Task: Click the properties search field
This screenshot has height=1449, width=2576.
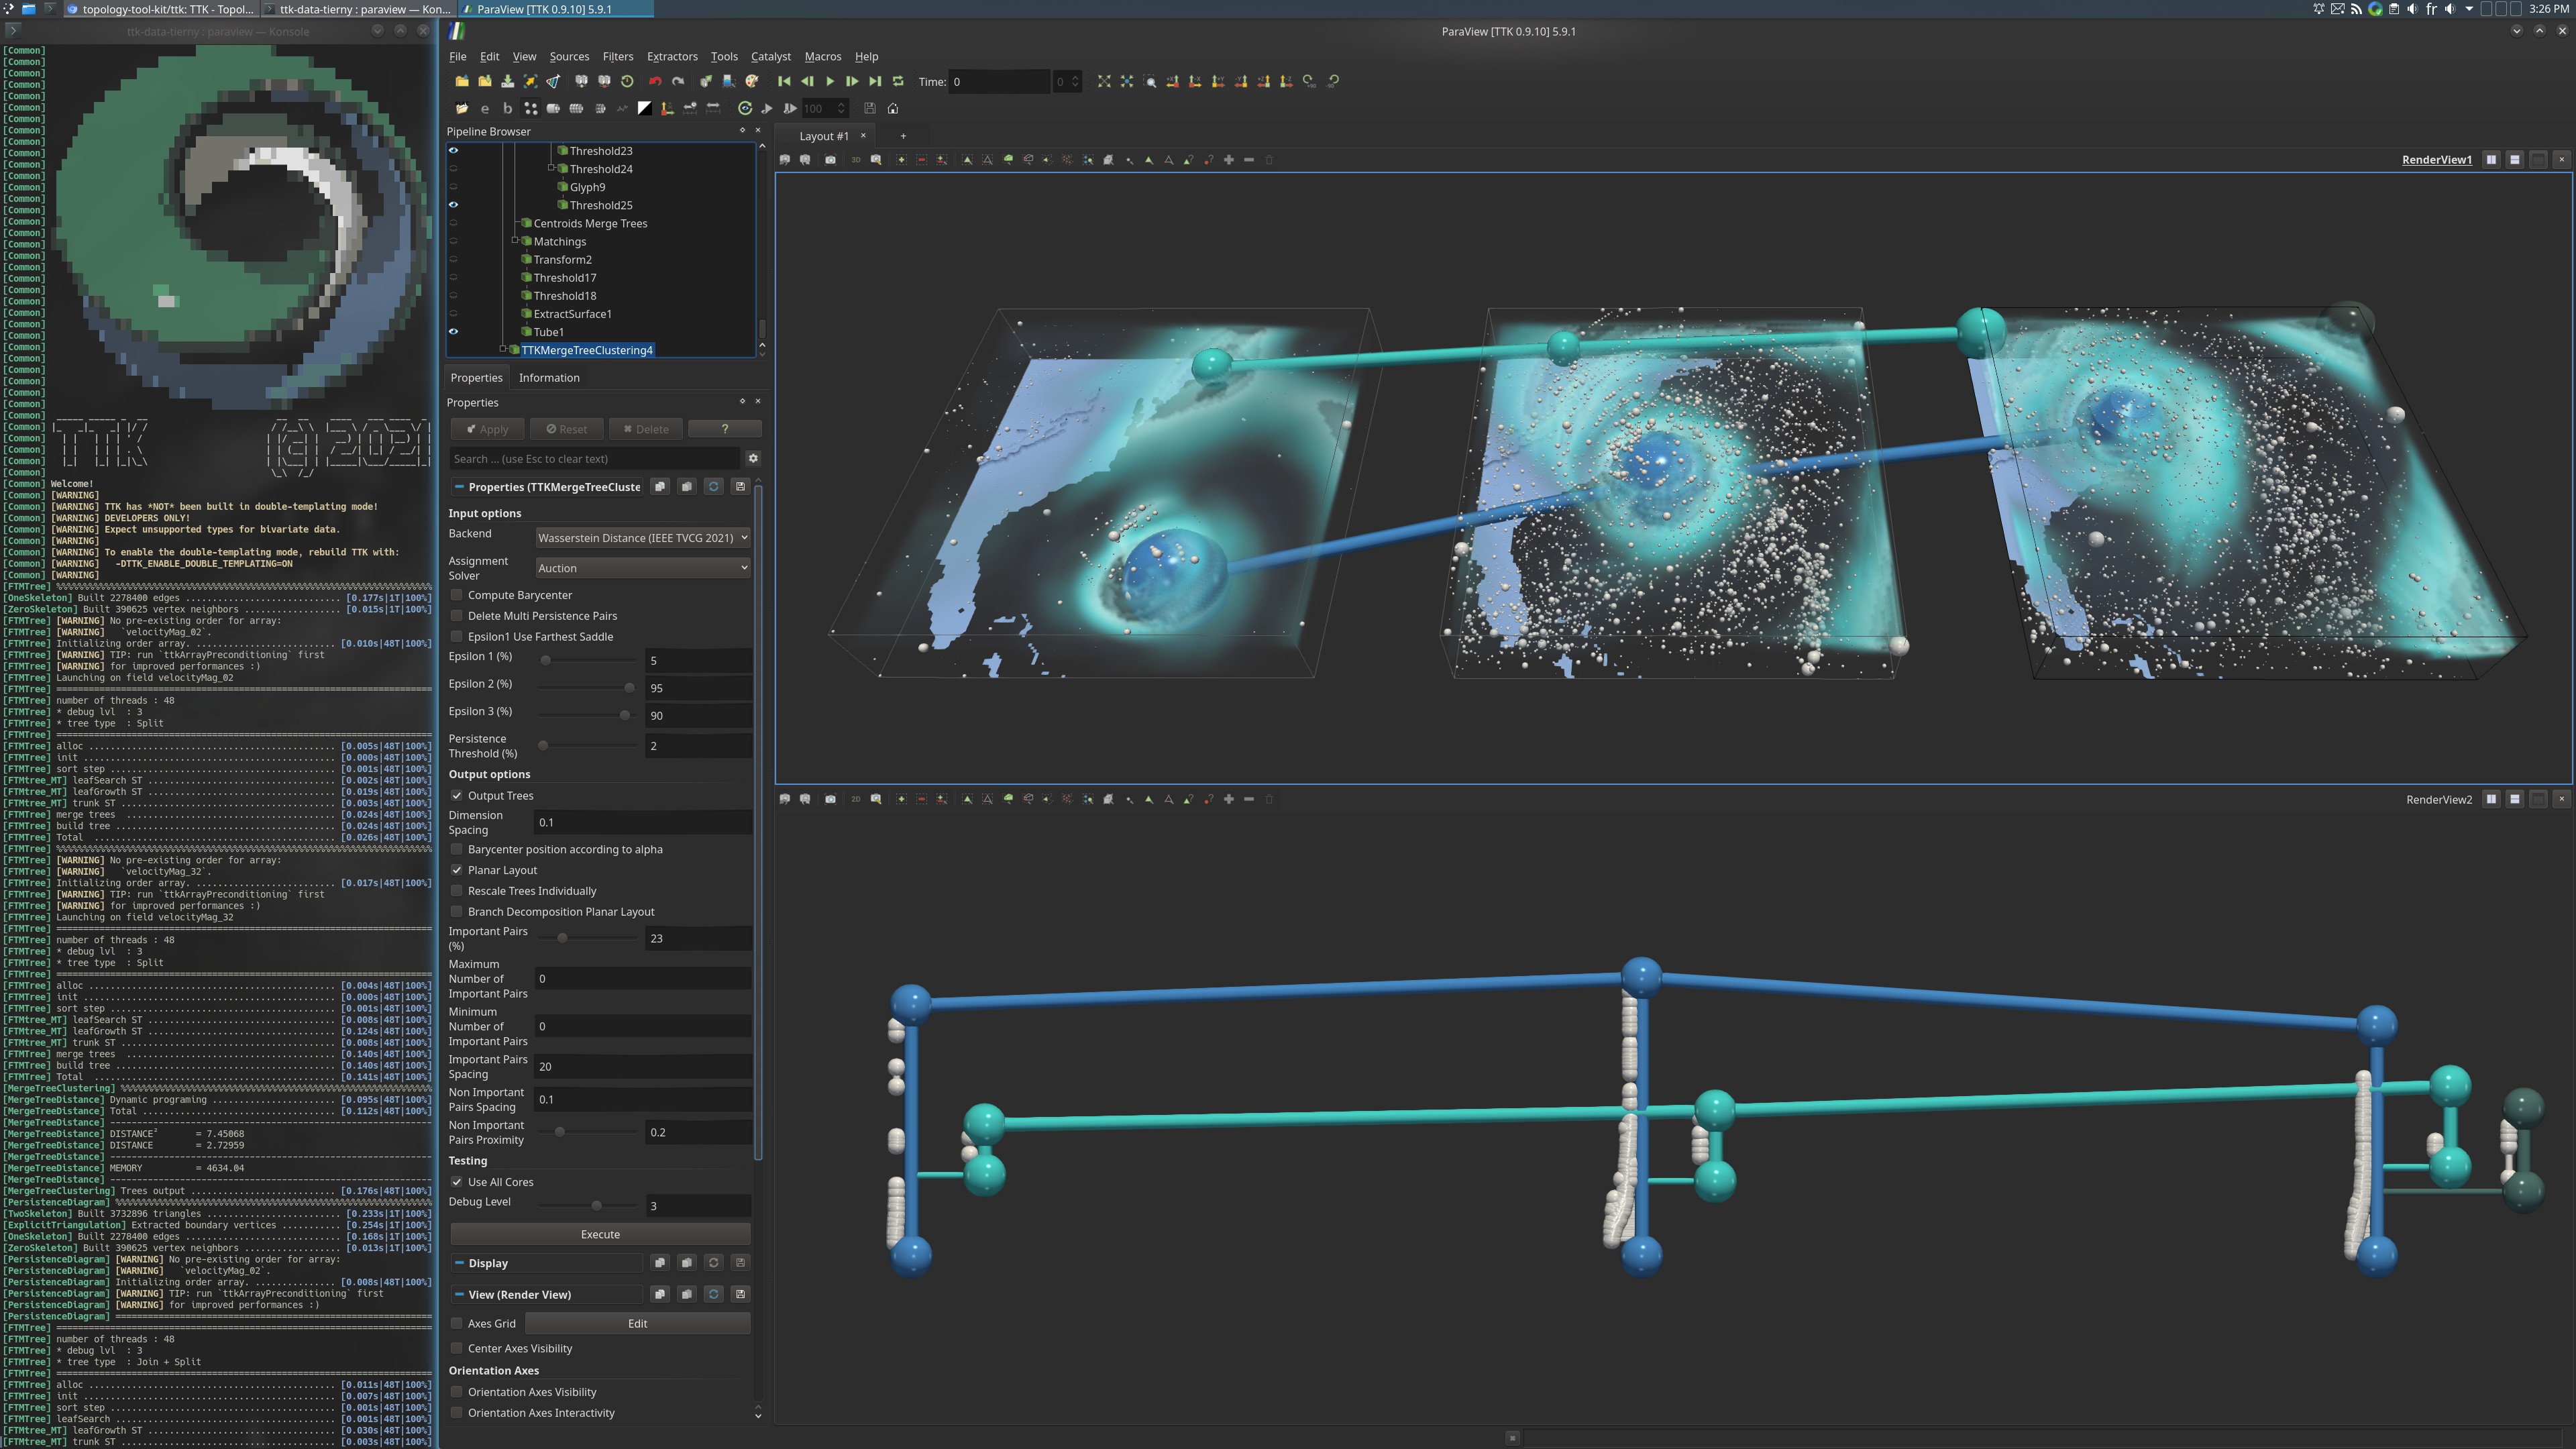Action: pyautogui.click(x=594, y=459)
